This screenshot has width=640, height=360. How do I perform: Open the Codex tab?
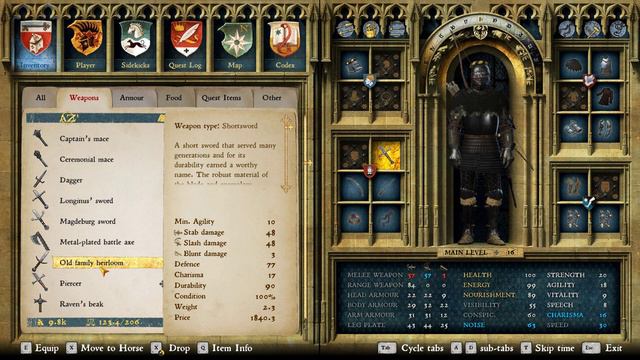tap(284, 44)
